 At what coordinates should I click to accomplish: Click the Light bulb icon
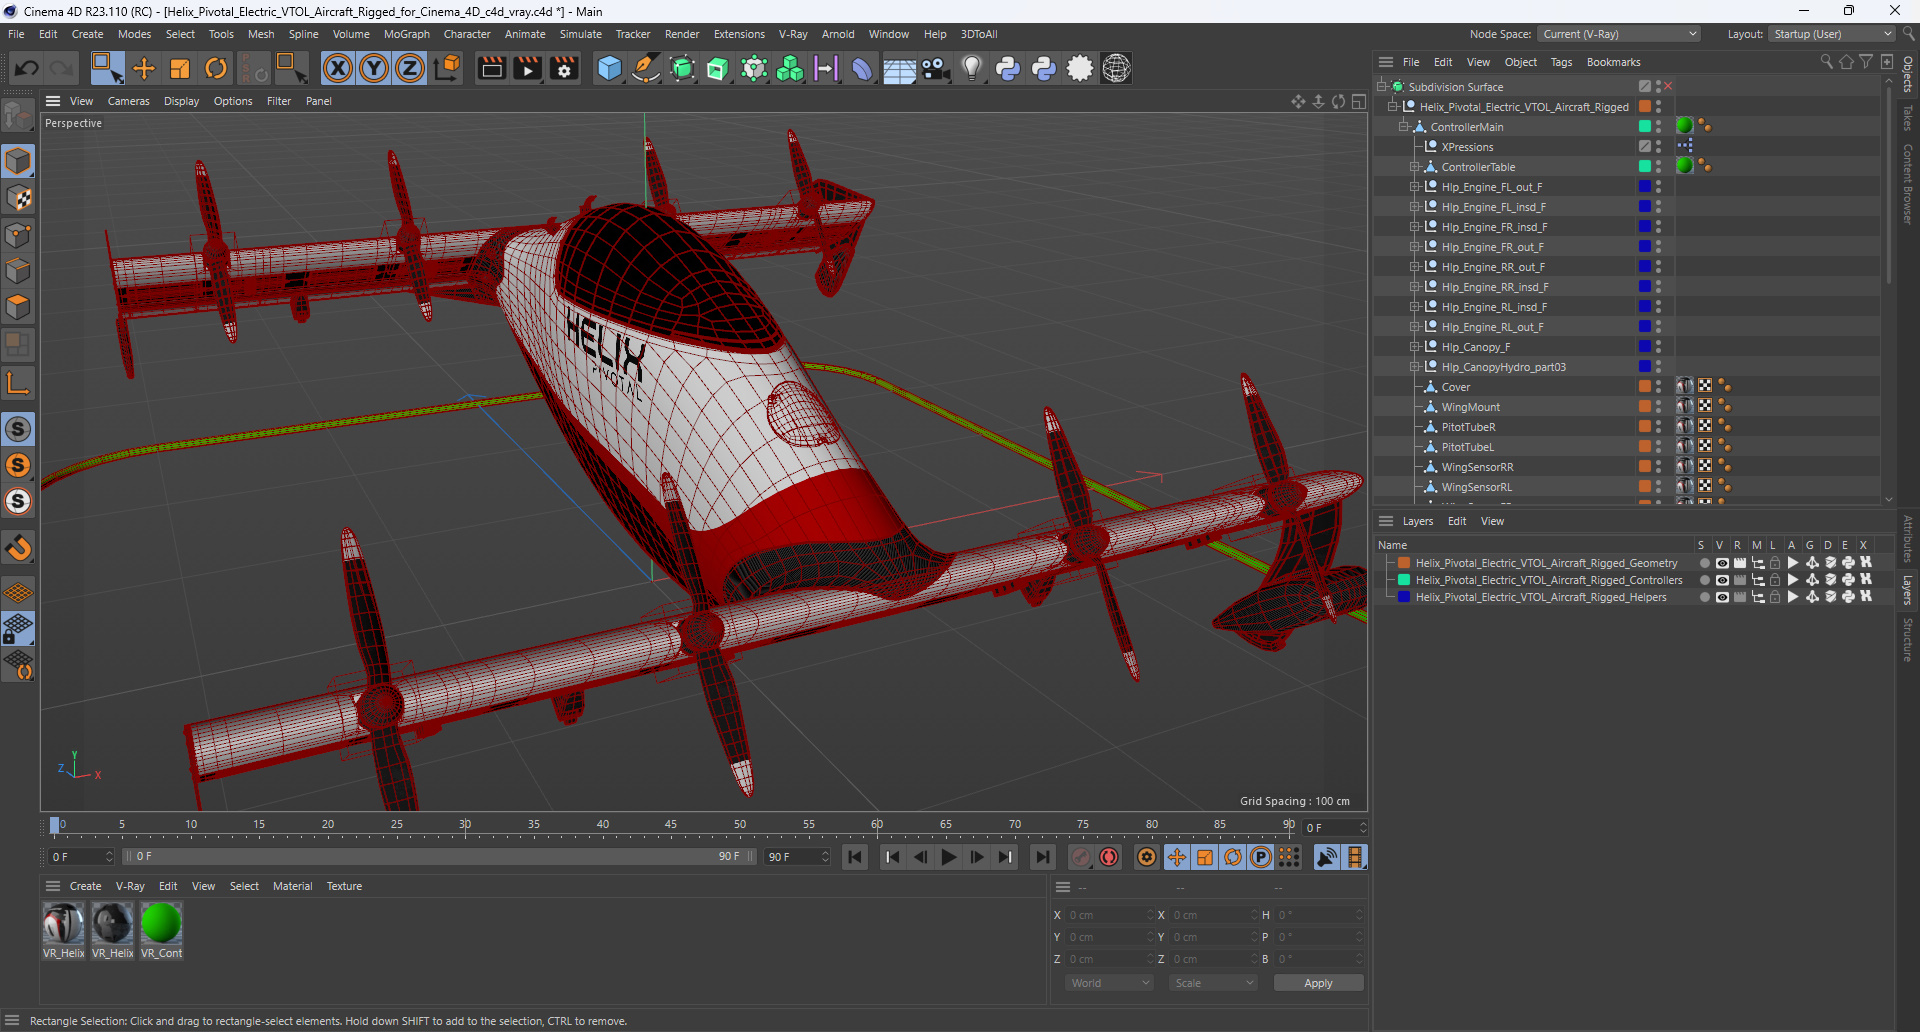pos(971,68)
